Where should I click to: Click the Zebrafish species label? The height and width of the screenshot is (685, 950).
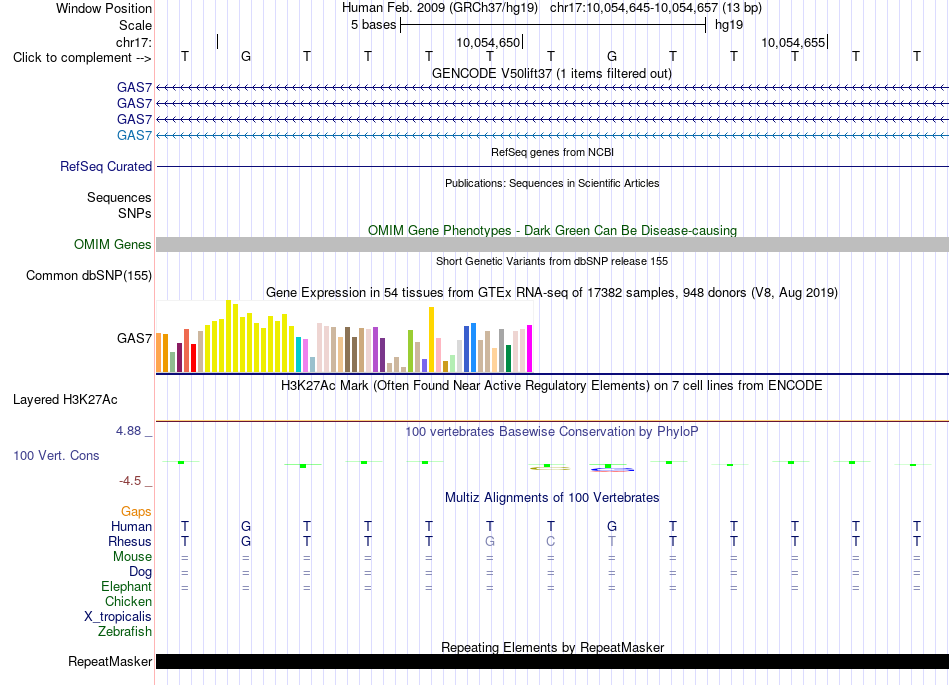[x=125, y=632]
